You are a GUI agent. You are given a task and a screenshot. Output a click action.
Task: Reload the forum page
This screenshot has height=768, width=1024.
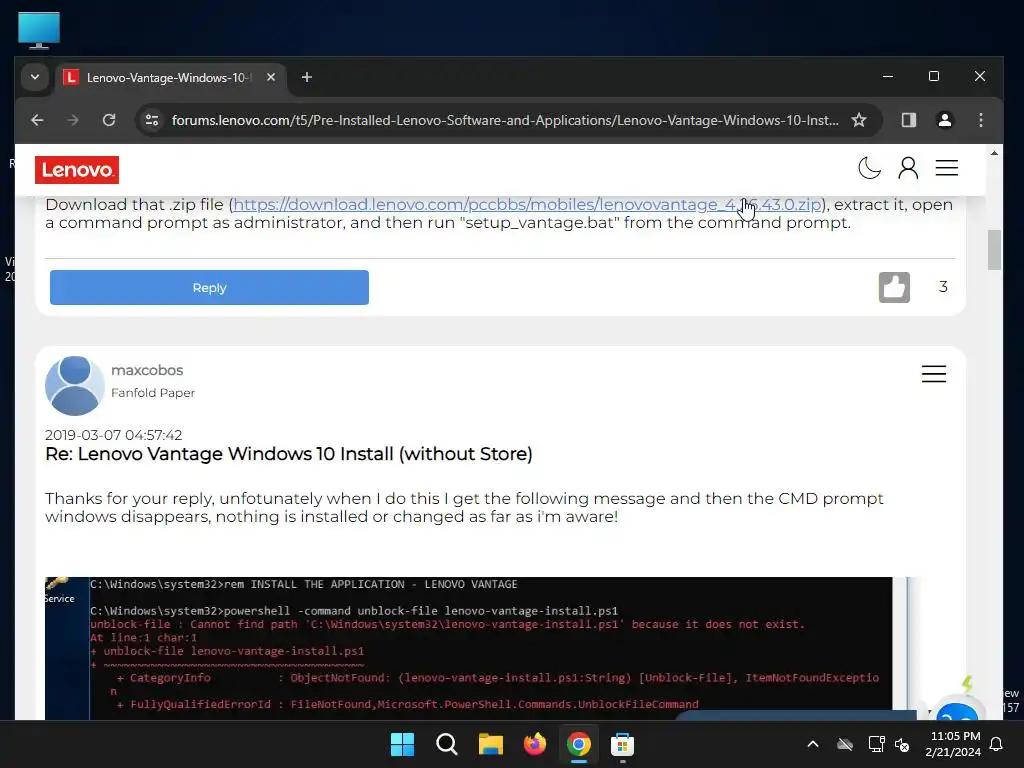[109, 120]
